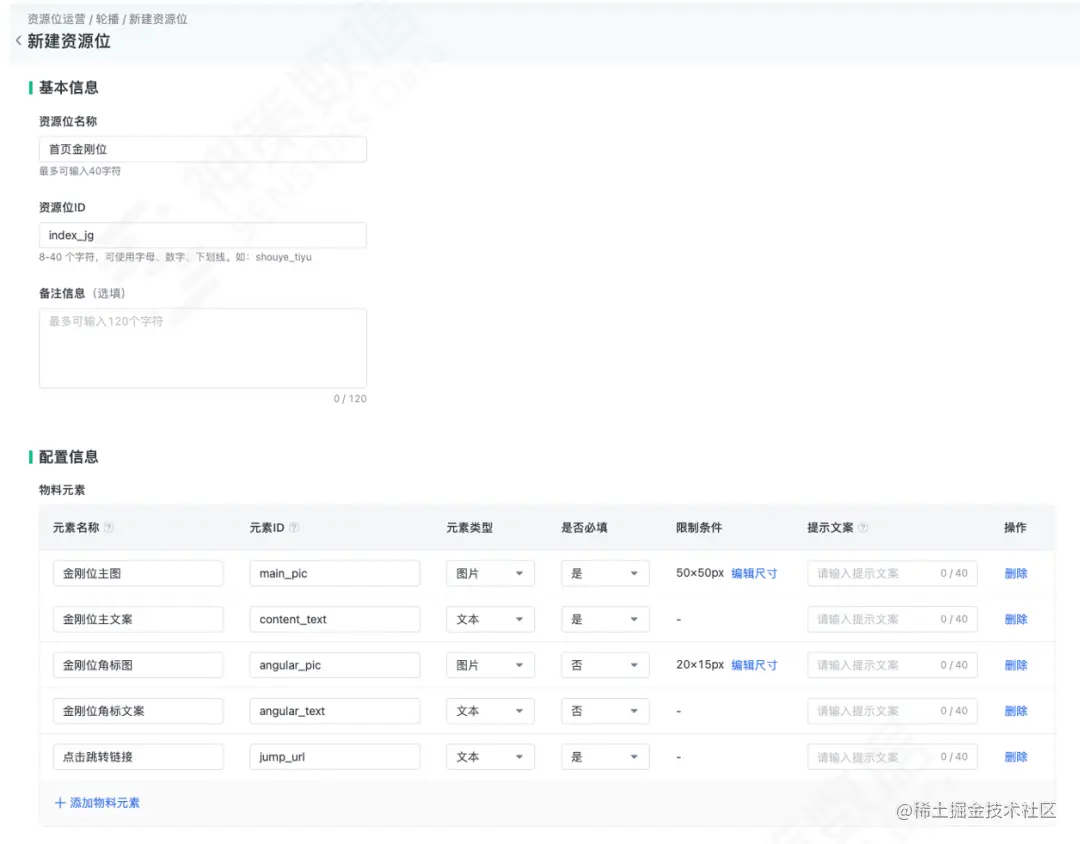Click the 限制条件 column header
Screen dimensions: 1080x844
698,528
